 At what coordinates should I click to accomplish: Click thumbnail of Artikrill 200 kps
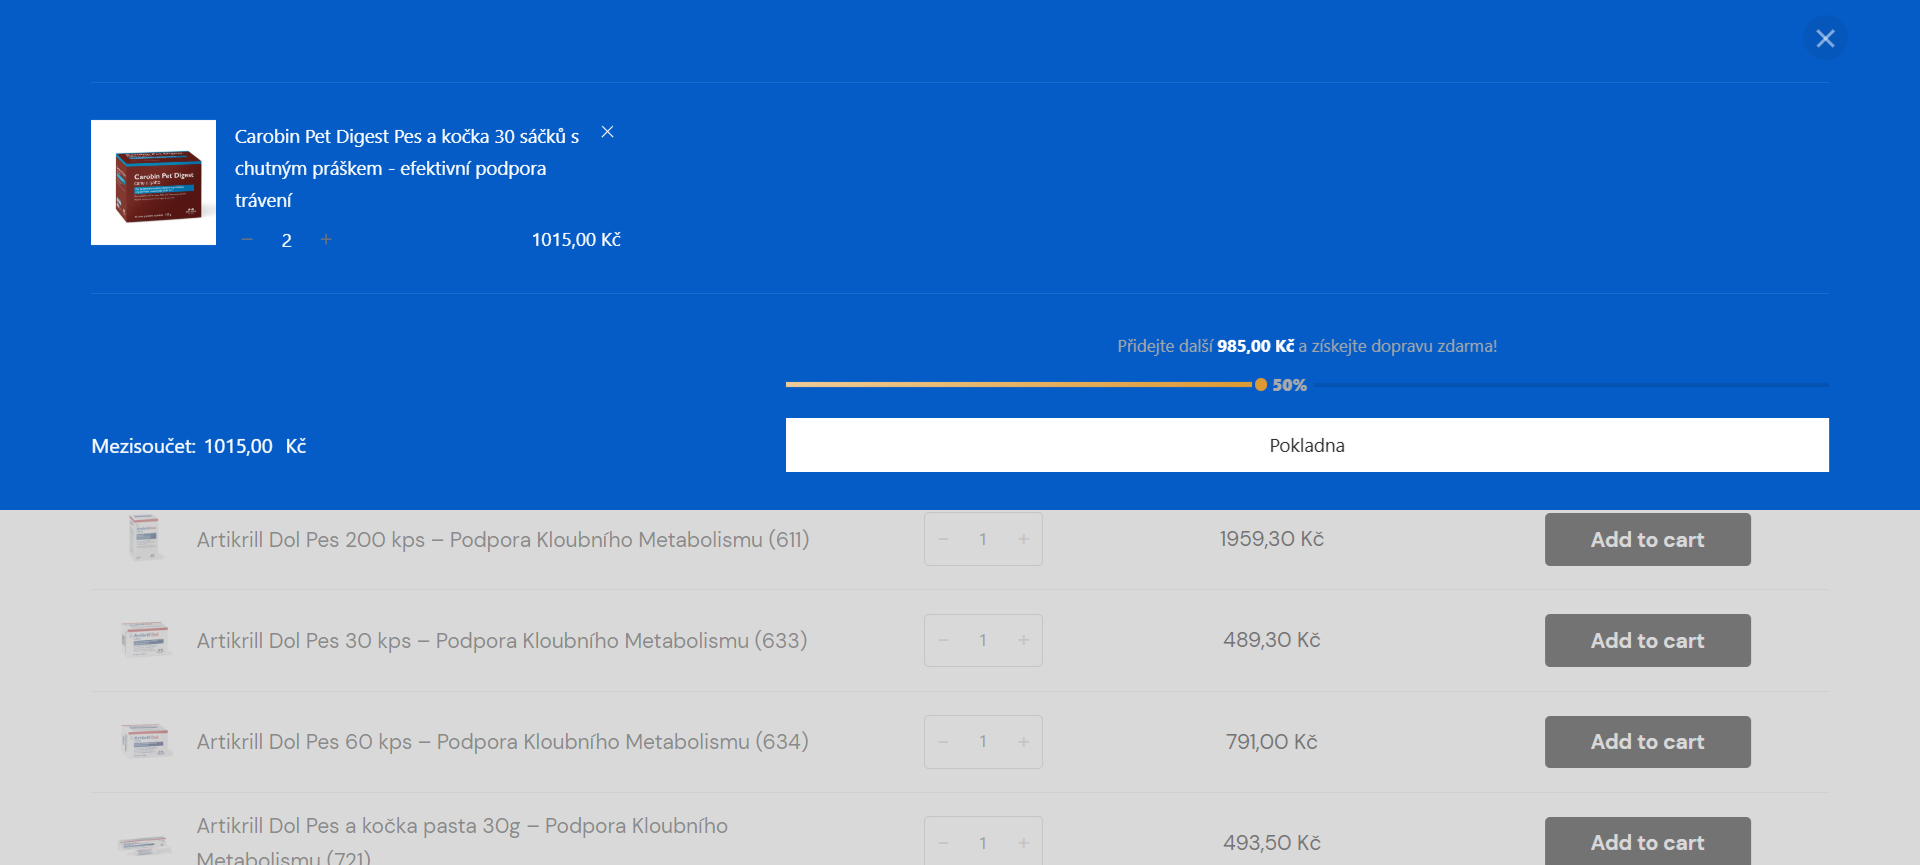pos(146,538)
